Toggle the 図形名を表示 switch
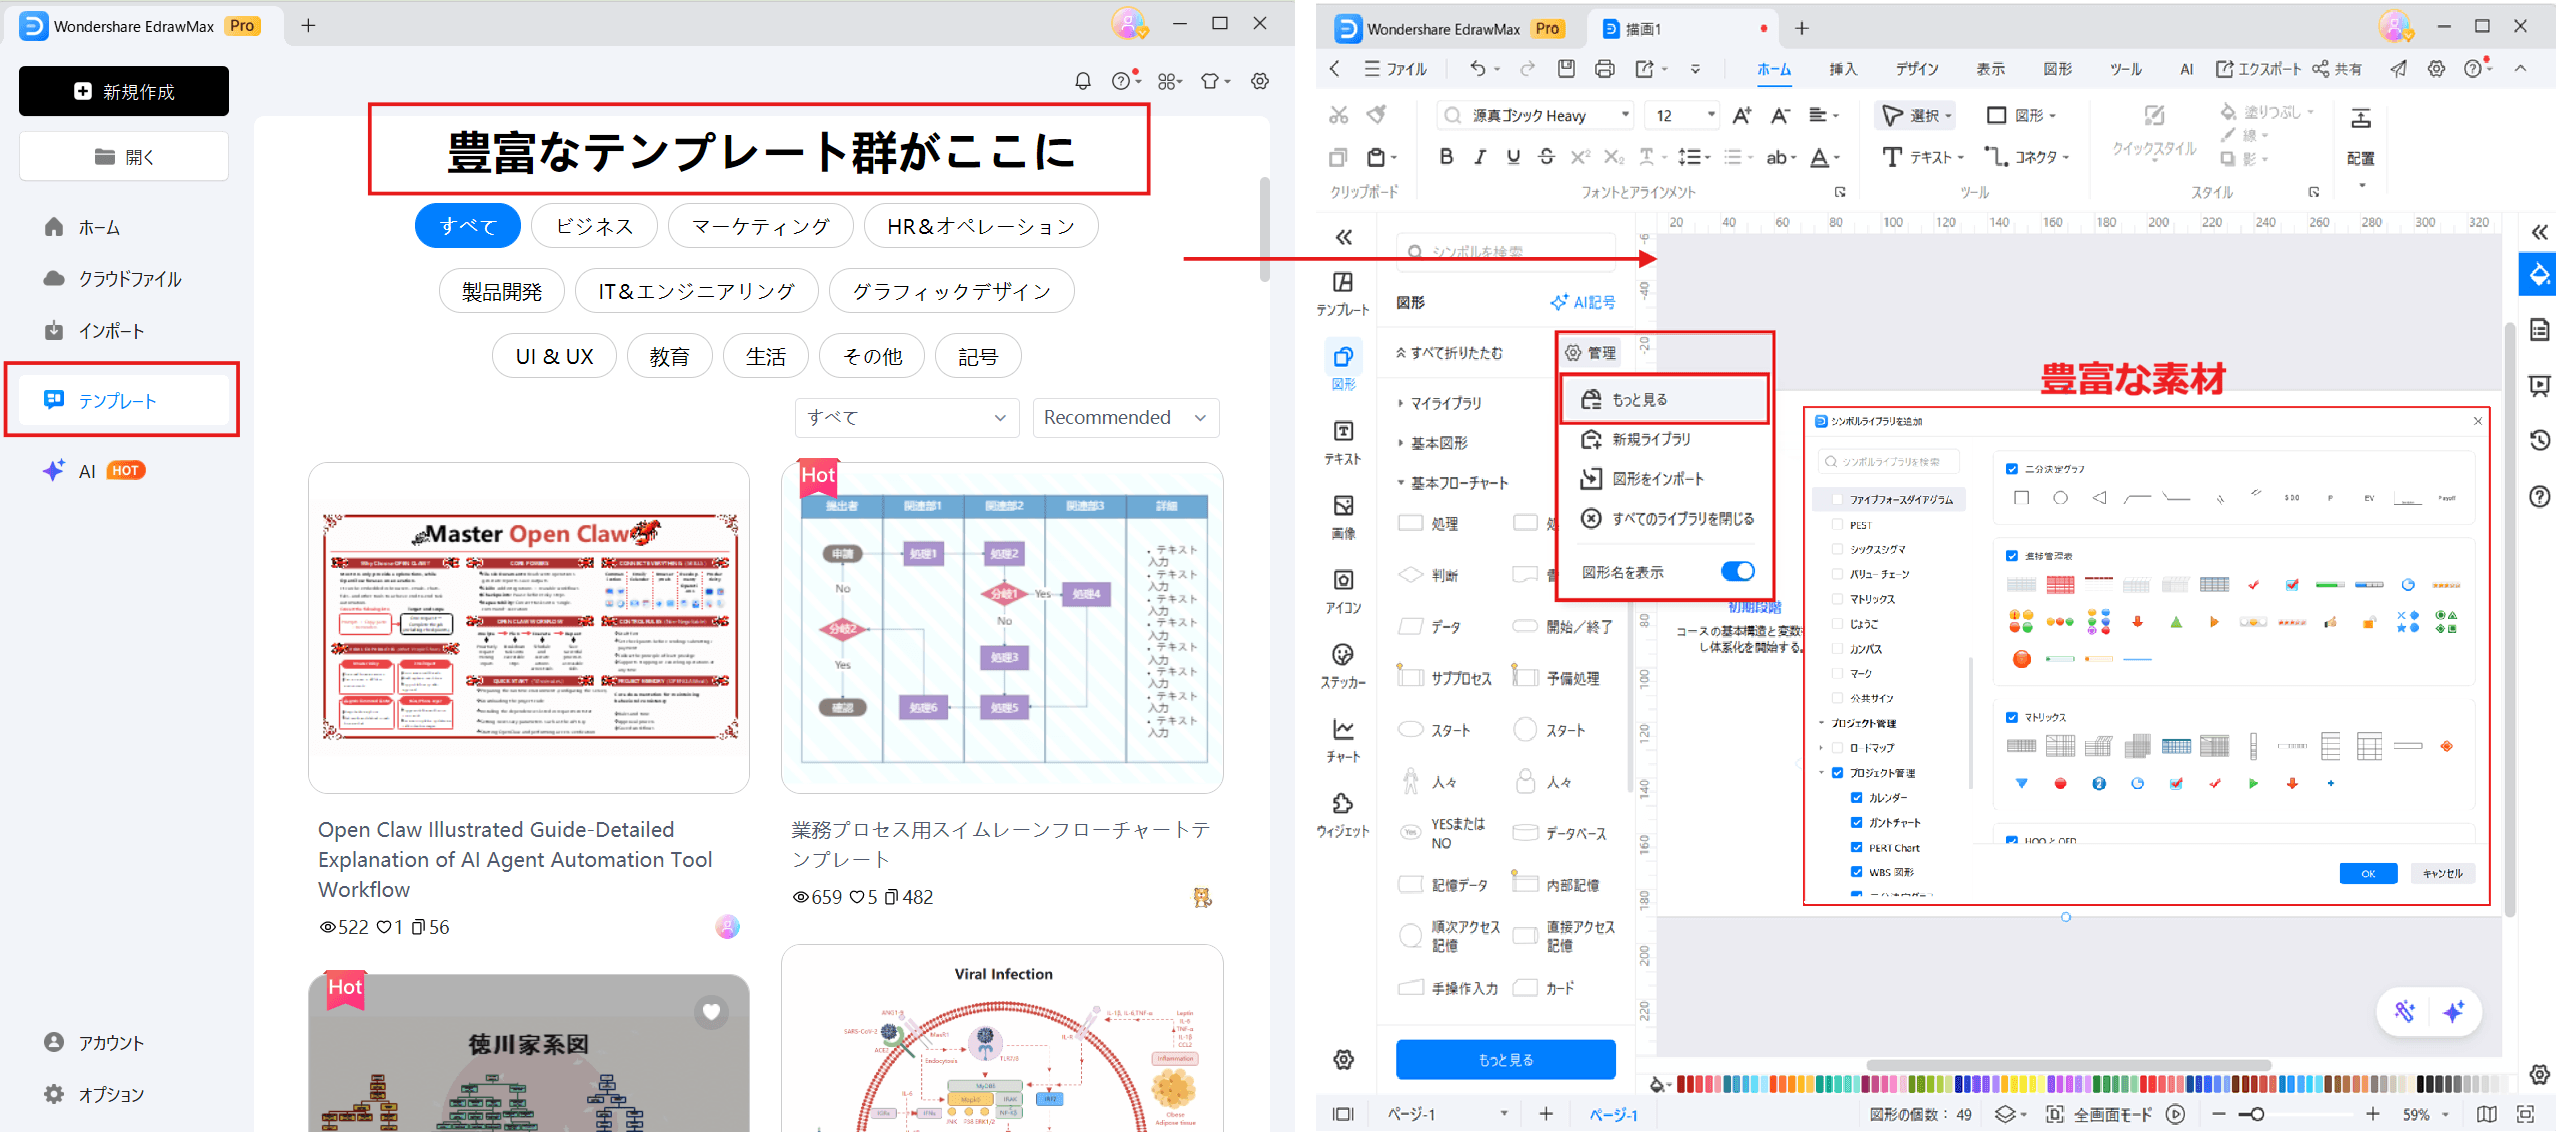This screenshot has width=2557, height=1132. [x=1738, y=571]
